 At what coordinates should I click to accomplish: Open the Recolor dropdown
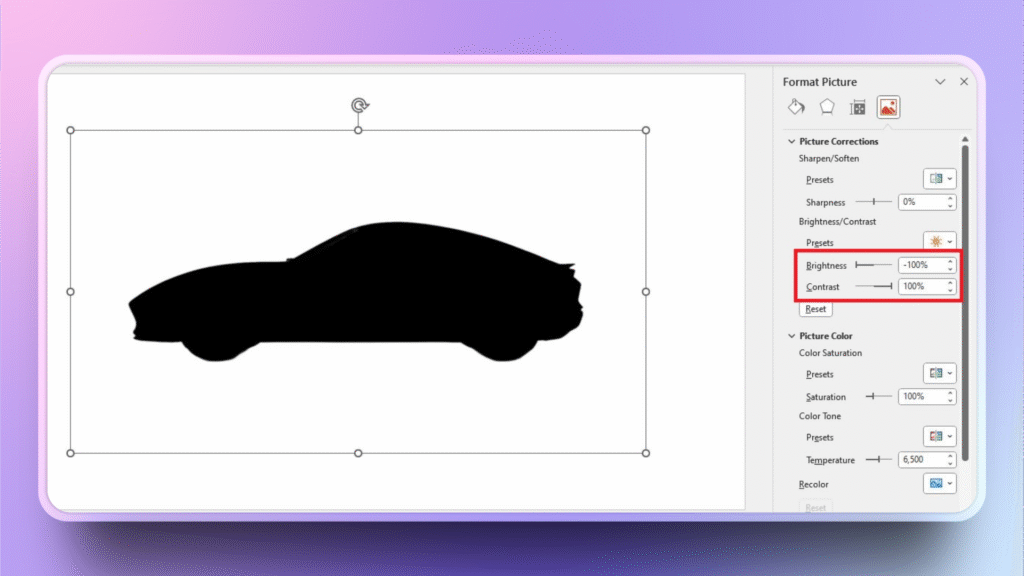pyautogui.click(x=940, y=484)
